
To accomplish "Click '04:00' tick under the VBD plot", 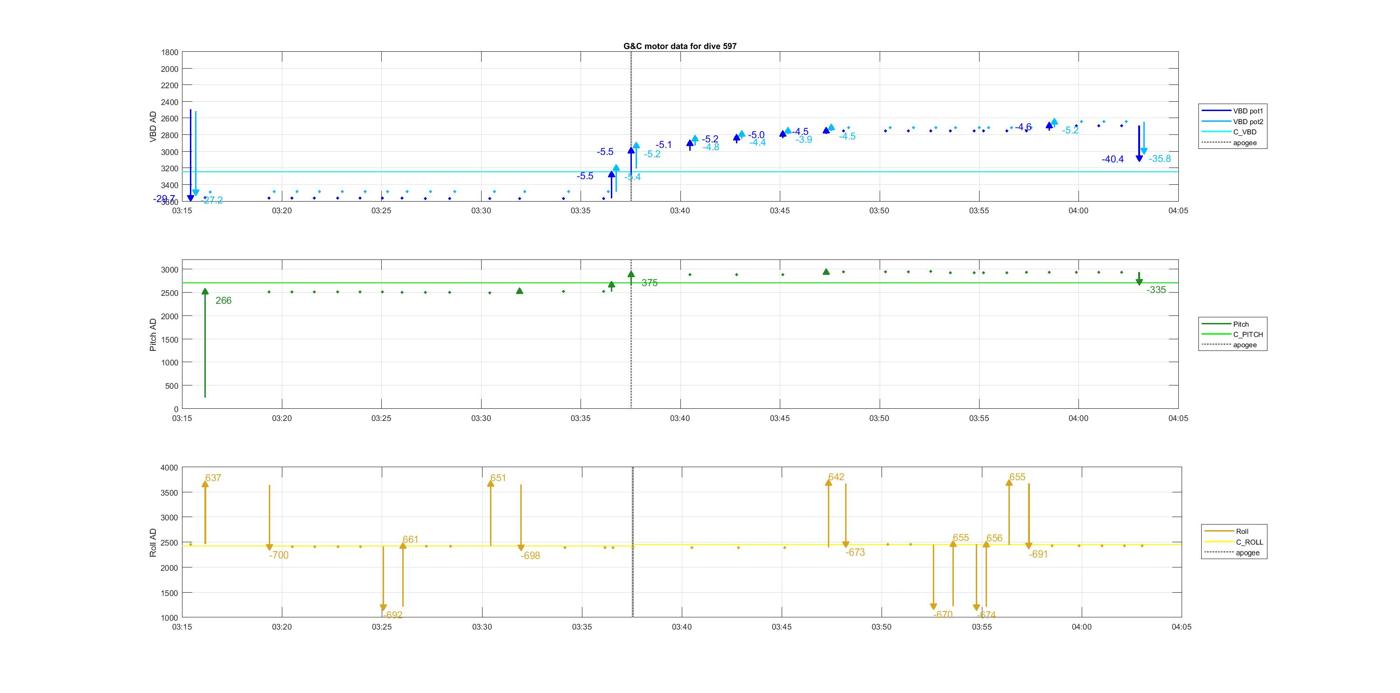I will point(1078,211).
